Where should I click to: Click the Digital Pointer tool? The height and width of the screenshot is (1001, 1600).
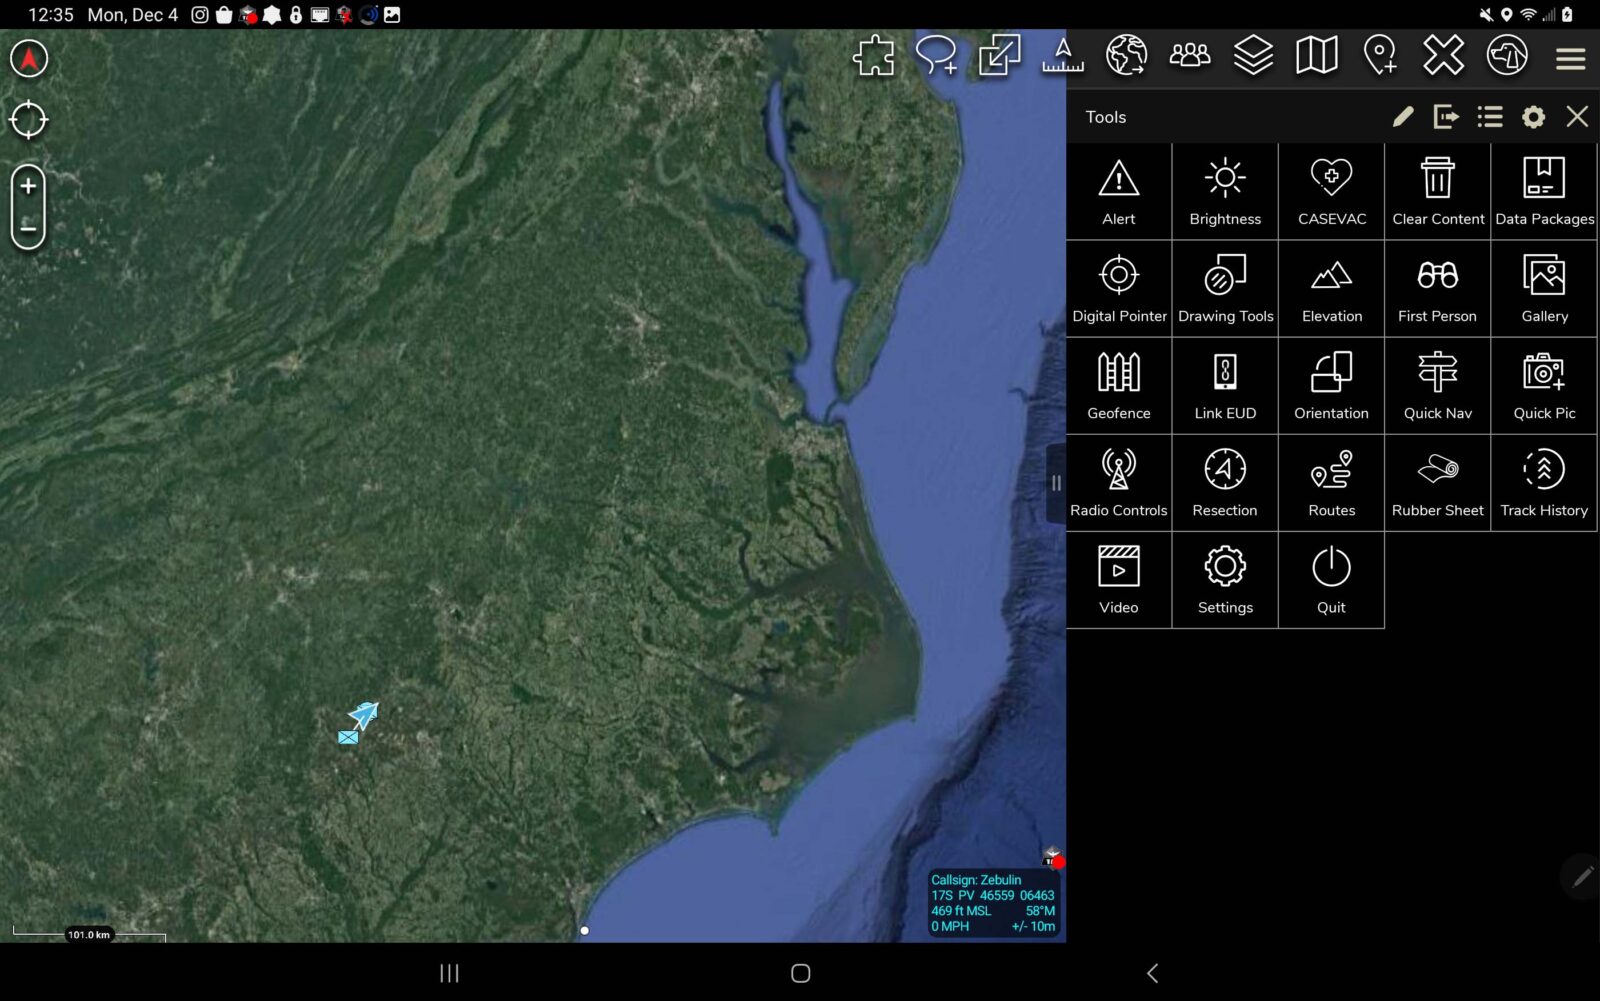coord(1118,288)
